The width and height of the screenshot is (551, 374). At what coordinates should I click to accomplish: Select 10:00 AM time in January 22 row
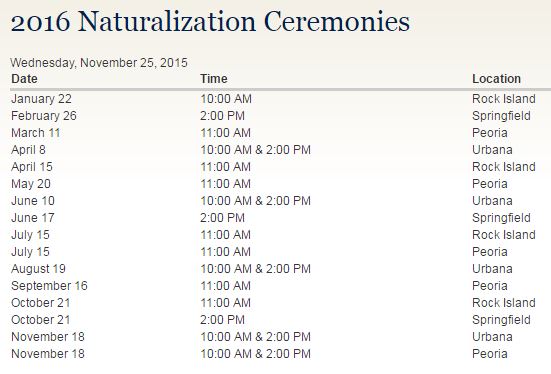(226, 99)
